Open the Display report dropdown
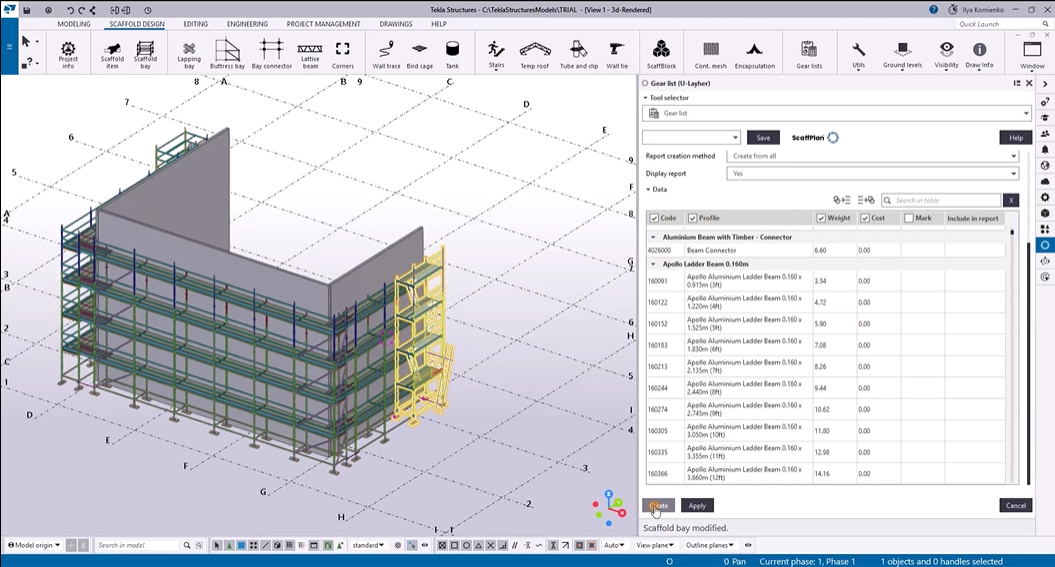1055x567 pixels. tap(873, 174)
